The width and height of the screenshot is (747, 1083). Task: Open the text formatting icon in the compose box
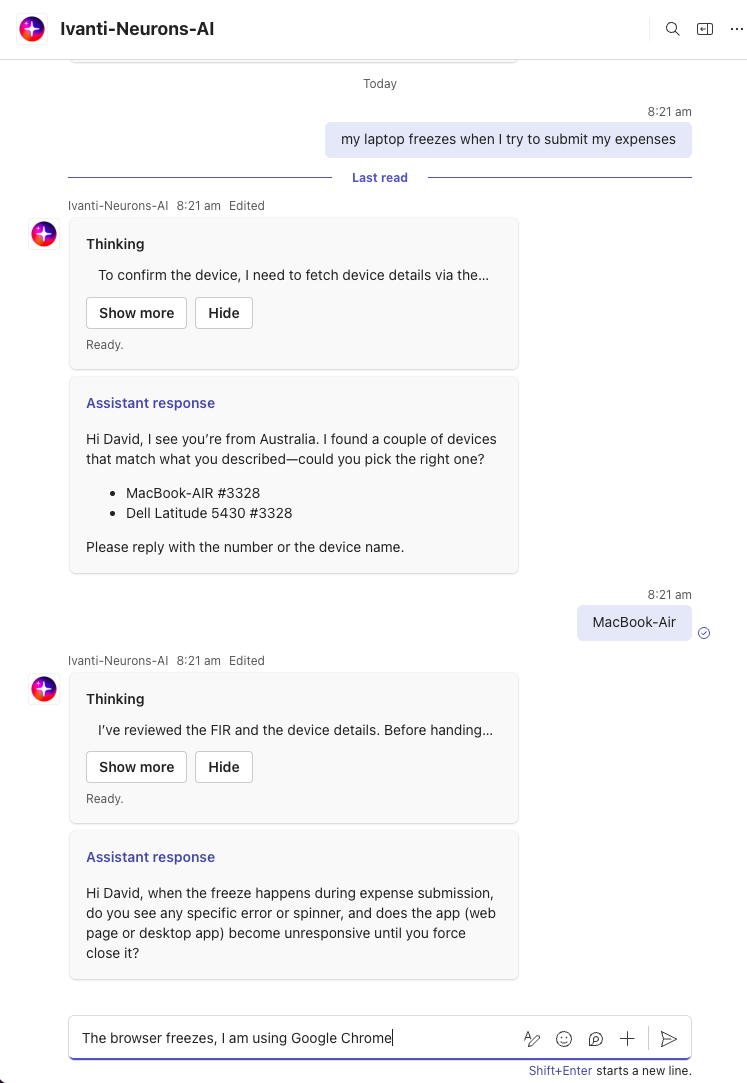click(532, 1039)
